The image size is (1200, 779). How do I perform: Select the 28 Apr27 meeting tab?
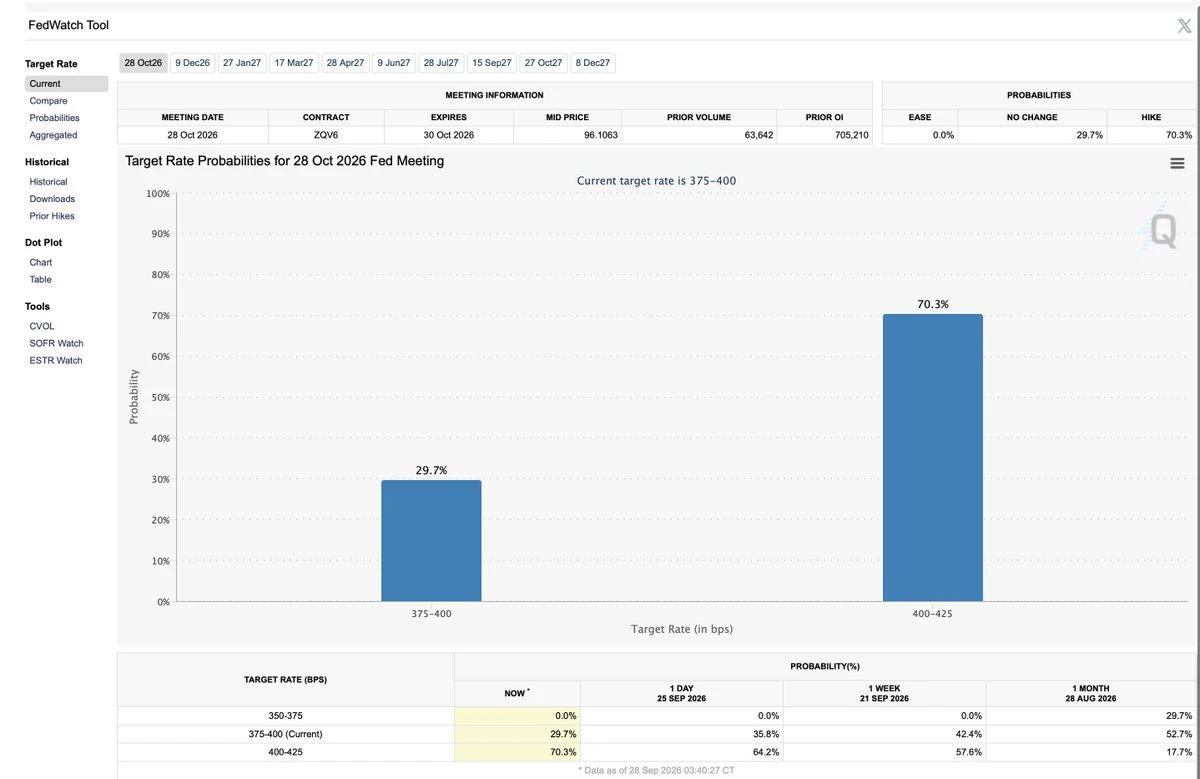(x=345, y=63)
